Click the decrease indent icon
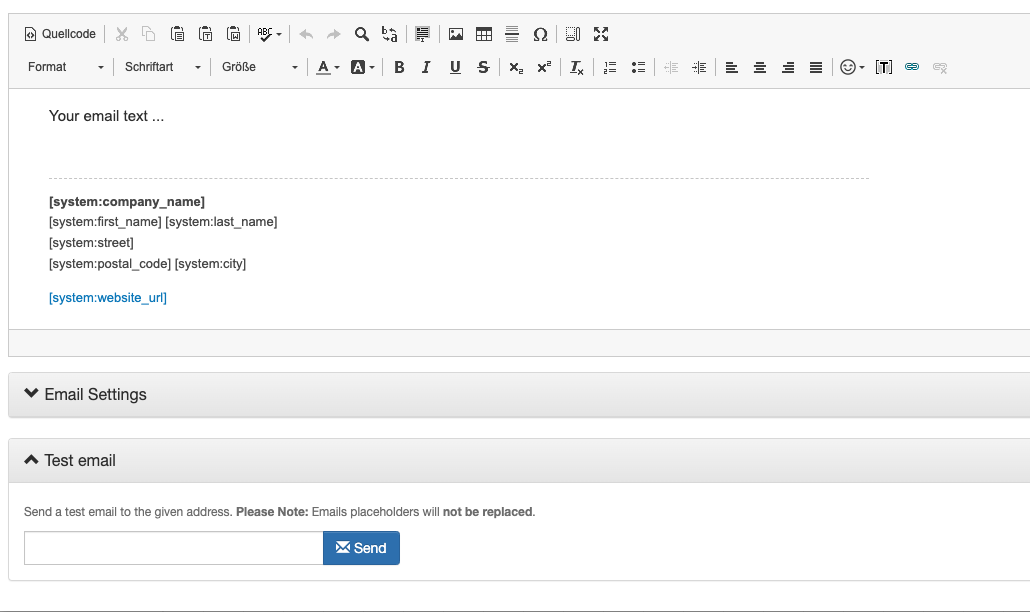This screenshot has height=612, width=1030. 671,67
